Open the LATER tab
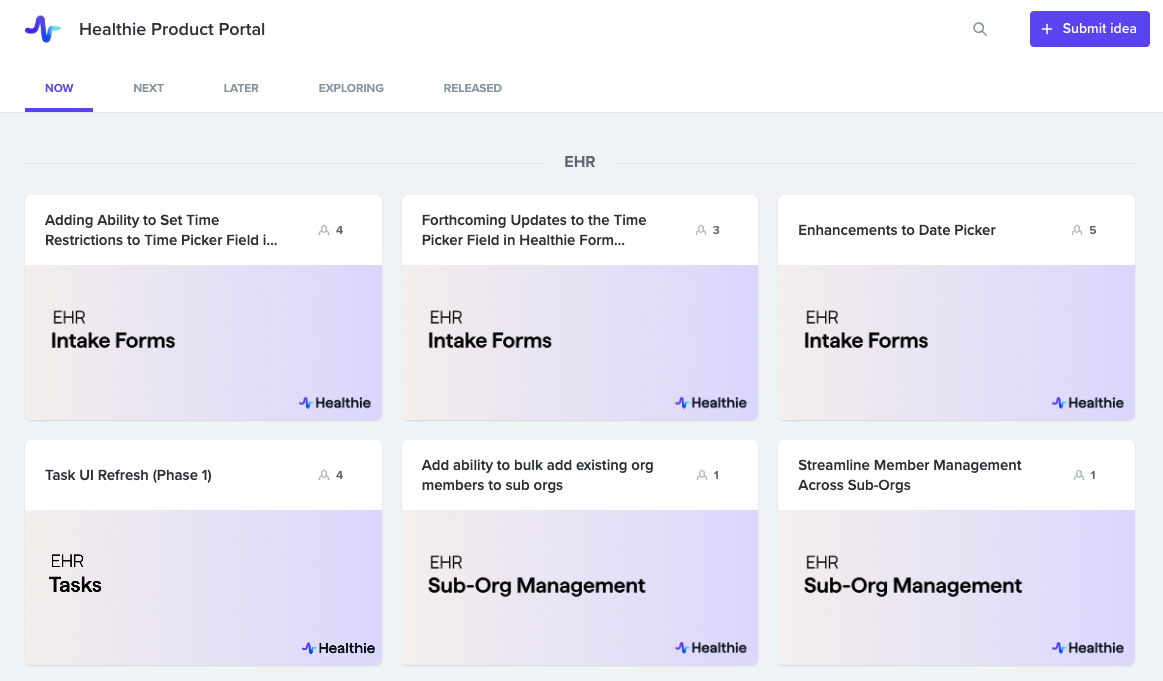 pos(241,88)
